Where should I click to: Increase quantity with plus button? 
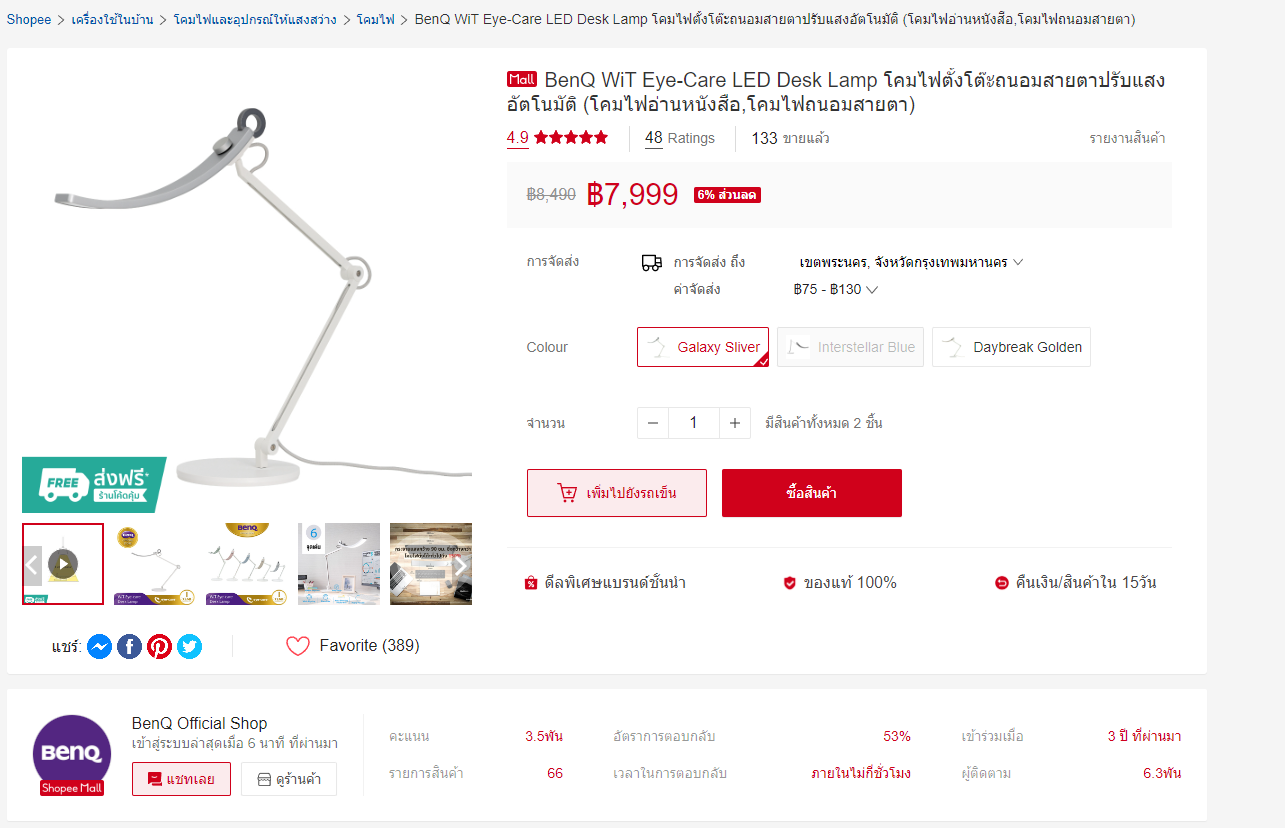tap(734, 423)
